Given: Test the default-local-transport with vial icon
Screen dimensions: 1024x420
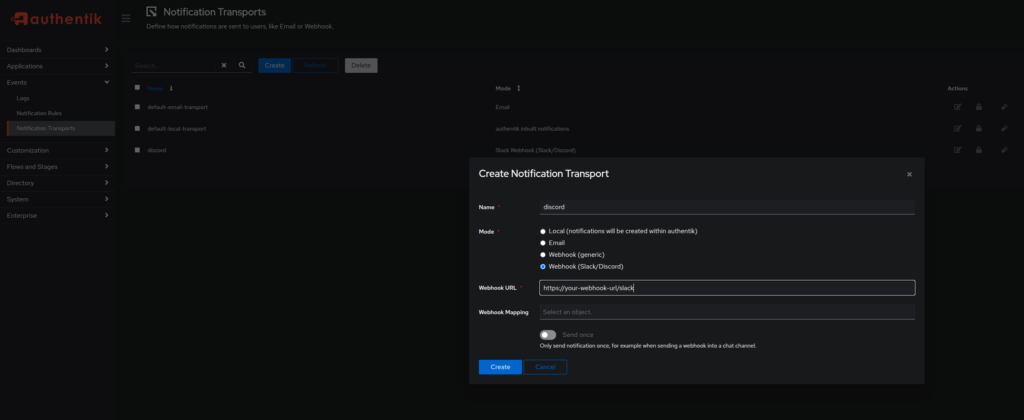Looking at the screenshot, I should click(1004, 129).
